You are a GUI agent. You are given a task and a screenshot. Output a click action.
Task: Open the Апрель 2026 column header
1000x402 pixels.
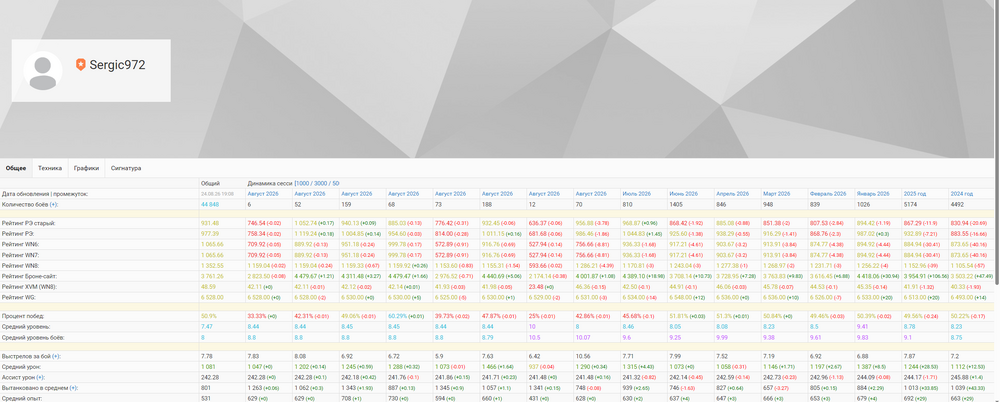click(732, 193)
